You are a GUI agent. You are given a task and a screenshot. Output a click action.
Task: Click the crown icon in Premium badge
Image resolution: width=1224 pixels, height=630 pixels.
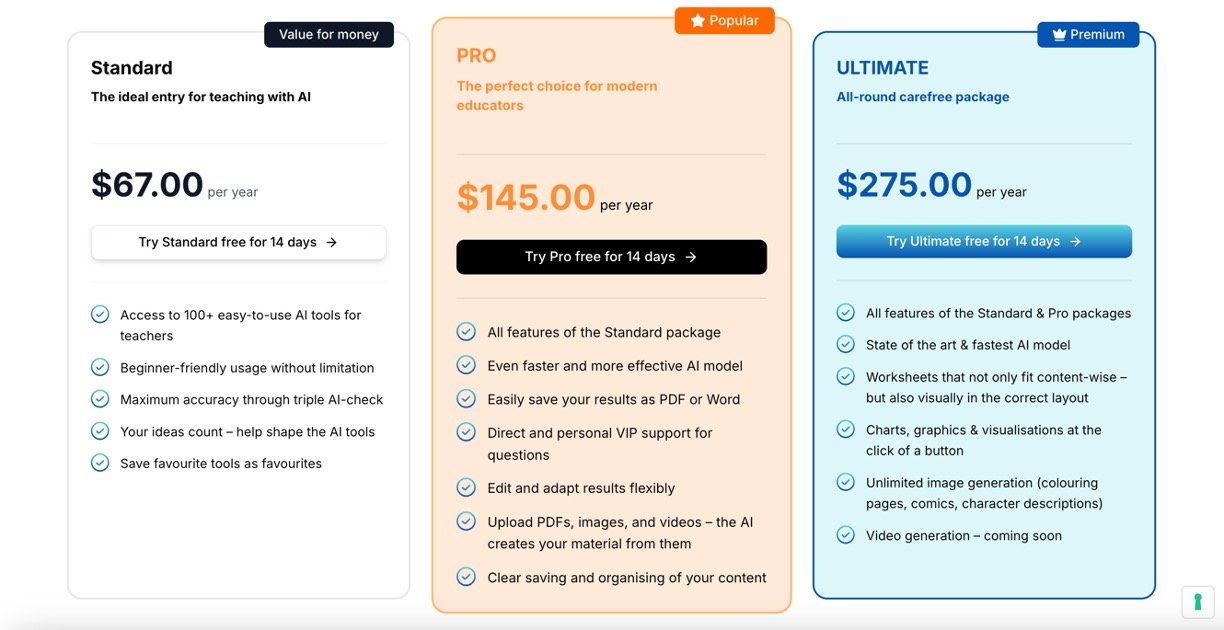coord(1058,35)
